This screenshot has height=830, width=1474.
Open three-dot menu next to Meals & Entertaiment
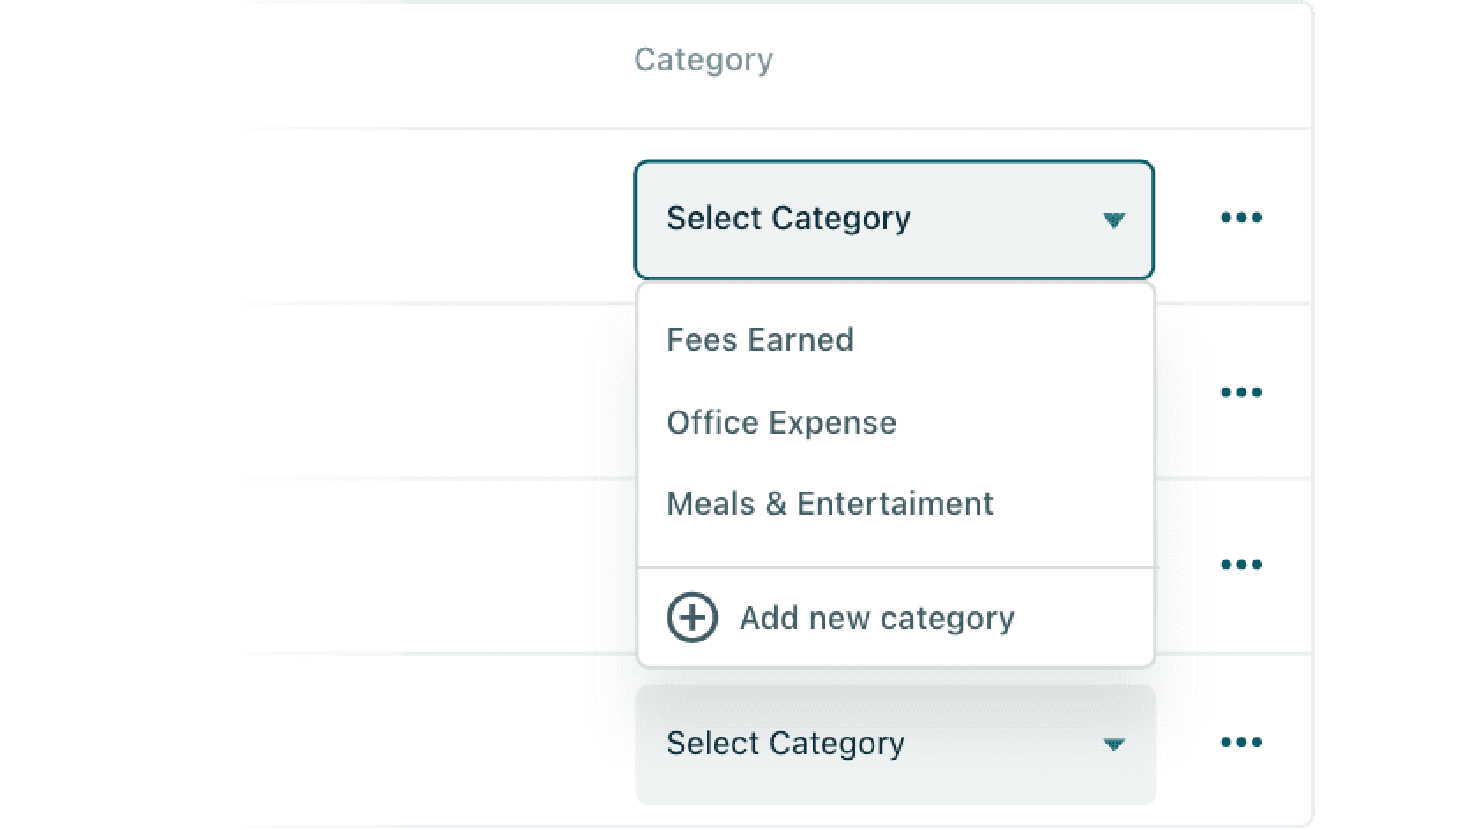click(x=1241, y=564)
